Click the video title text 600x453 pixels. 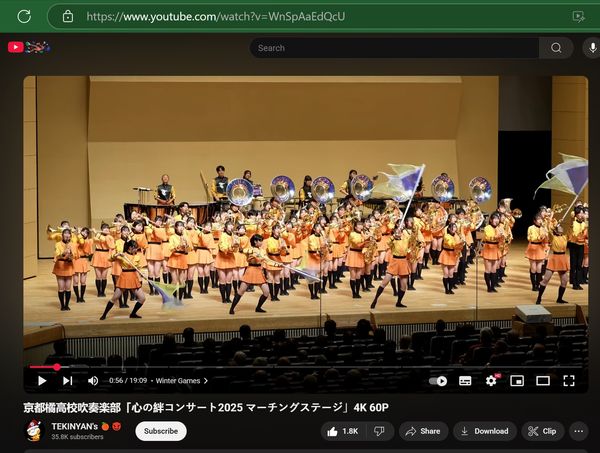tap(206, 407)
